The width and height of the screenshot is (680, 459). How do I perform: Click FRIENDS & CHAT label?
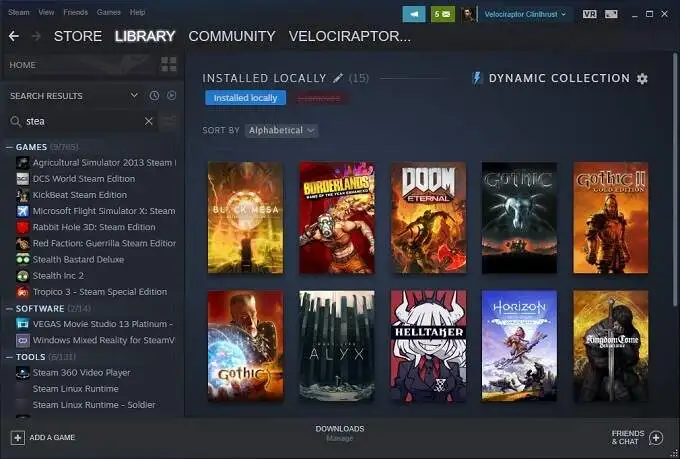tap(628, 438)
